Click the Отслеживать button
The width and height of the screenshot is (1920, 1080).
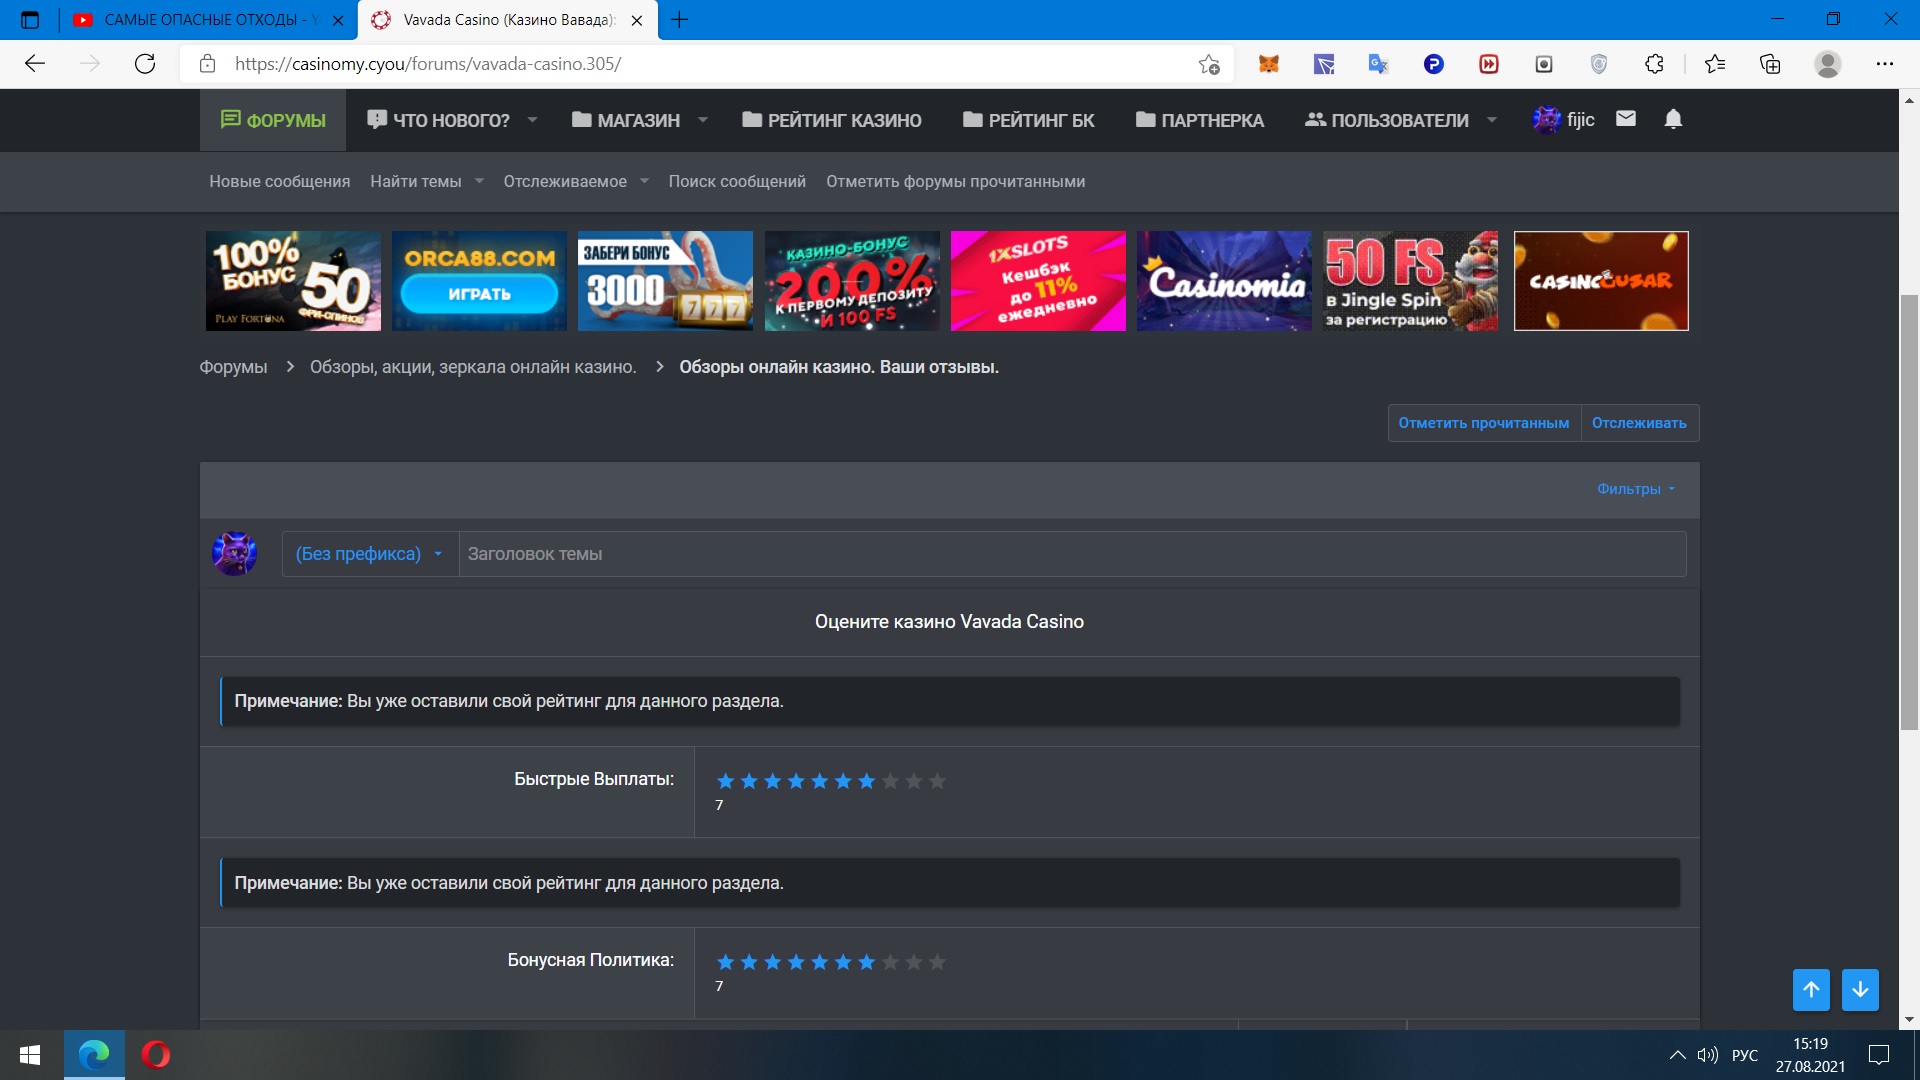click(1639, 423)
